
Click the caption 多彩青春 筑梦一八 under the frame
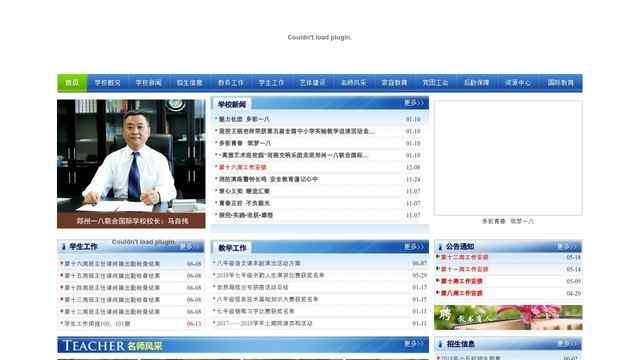point(508,221)
